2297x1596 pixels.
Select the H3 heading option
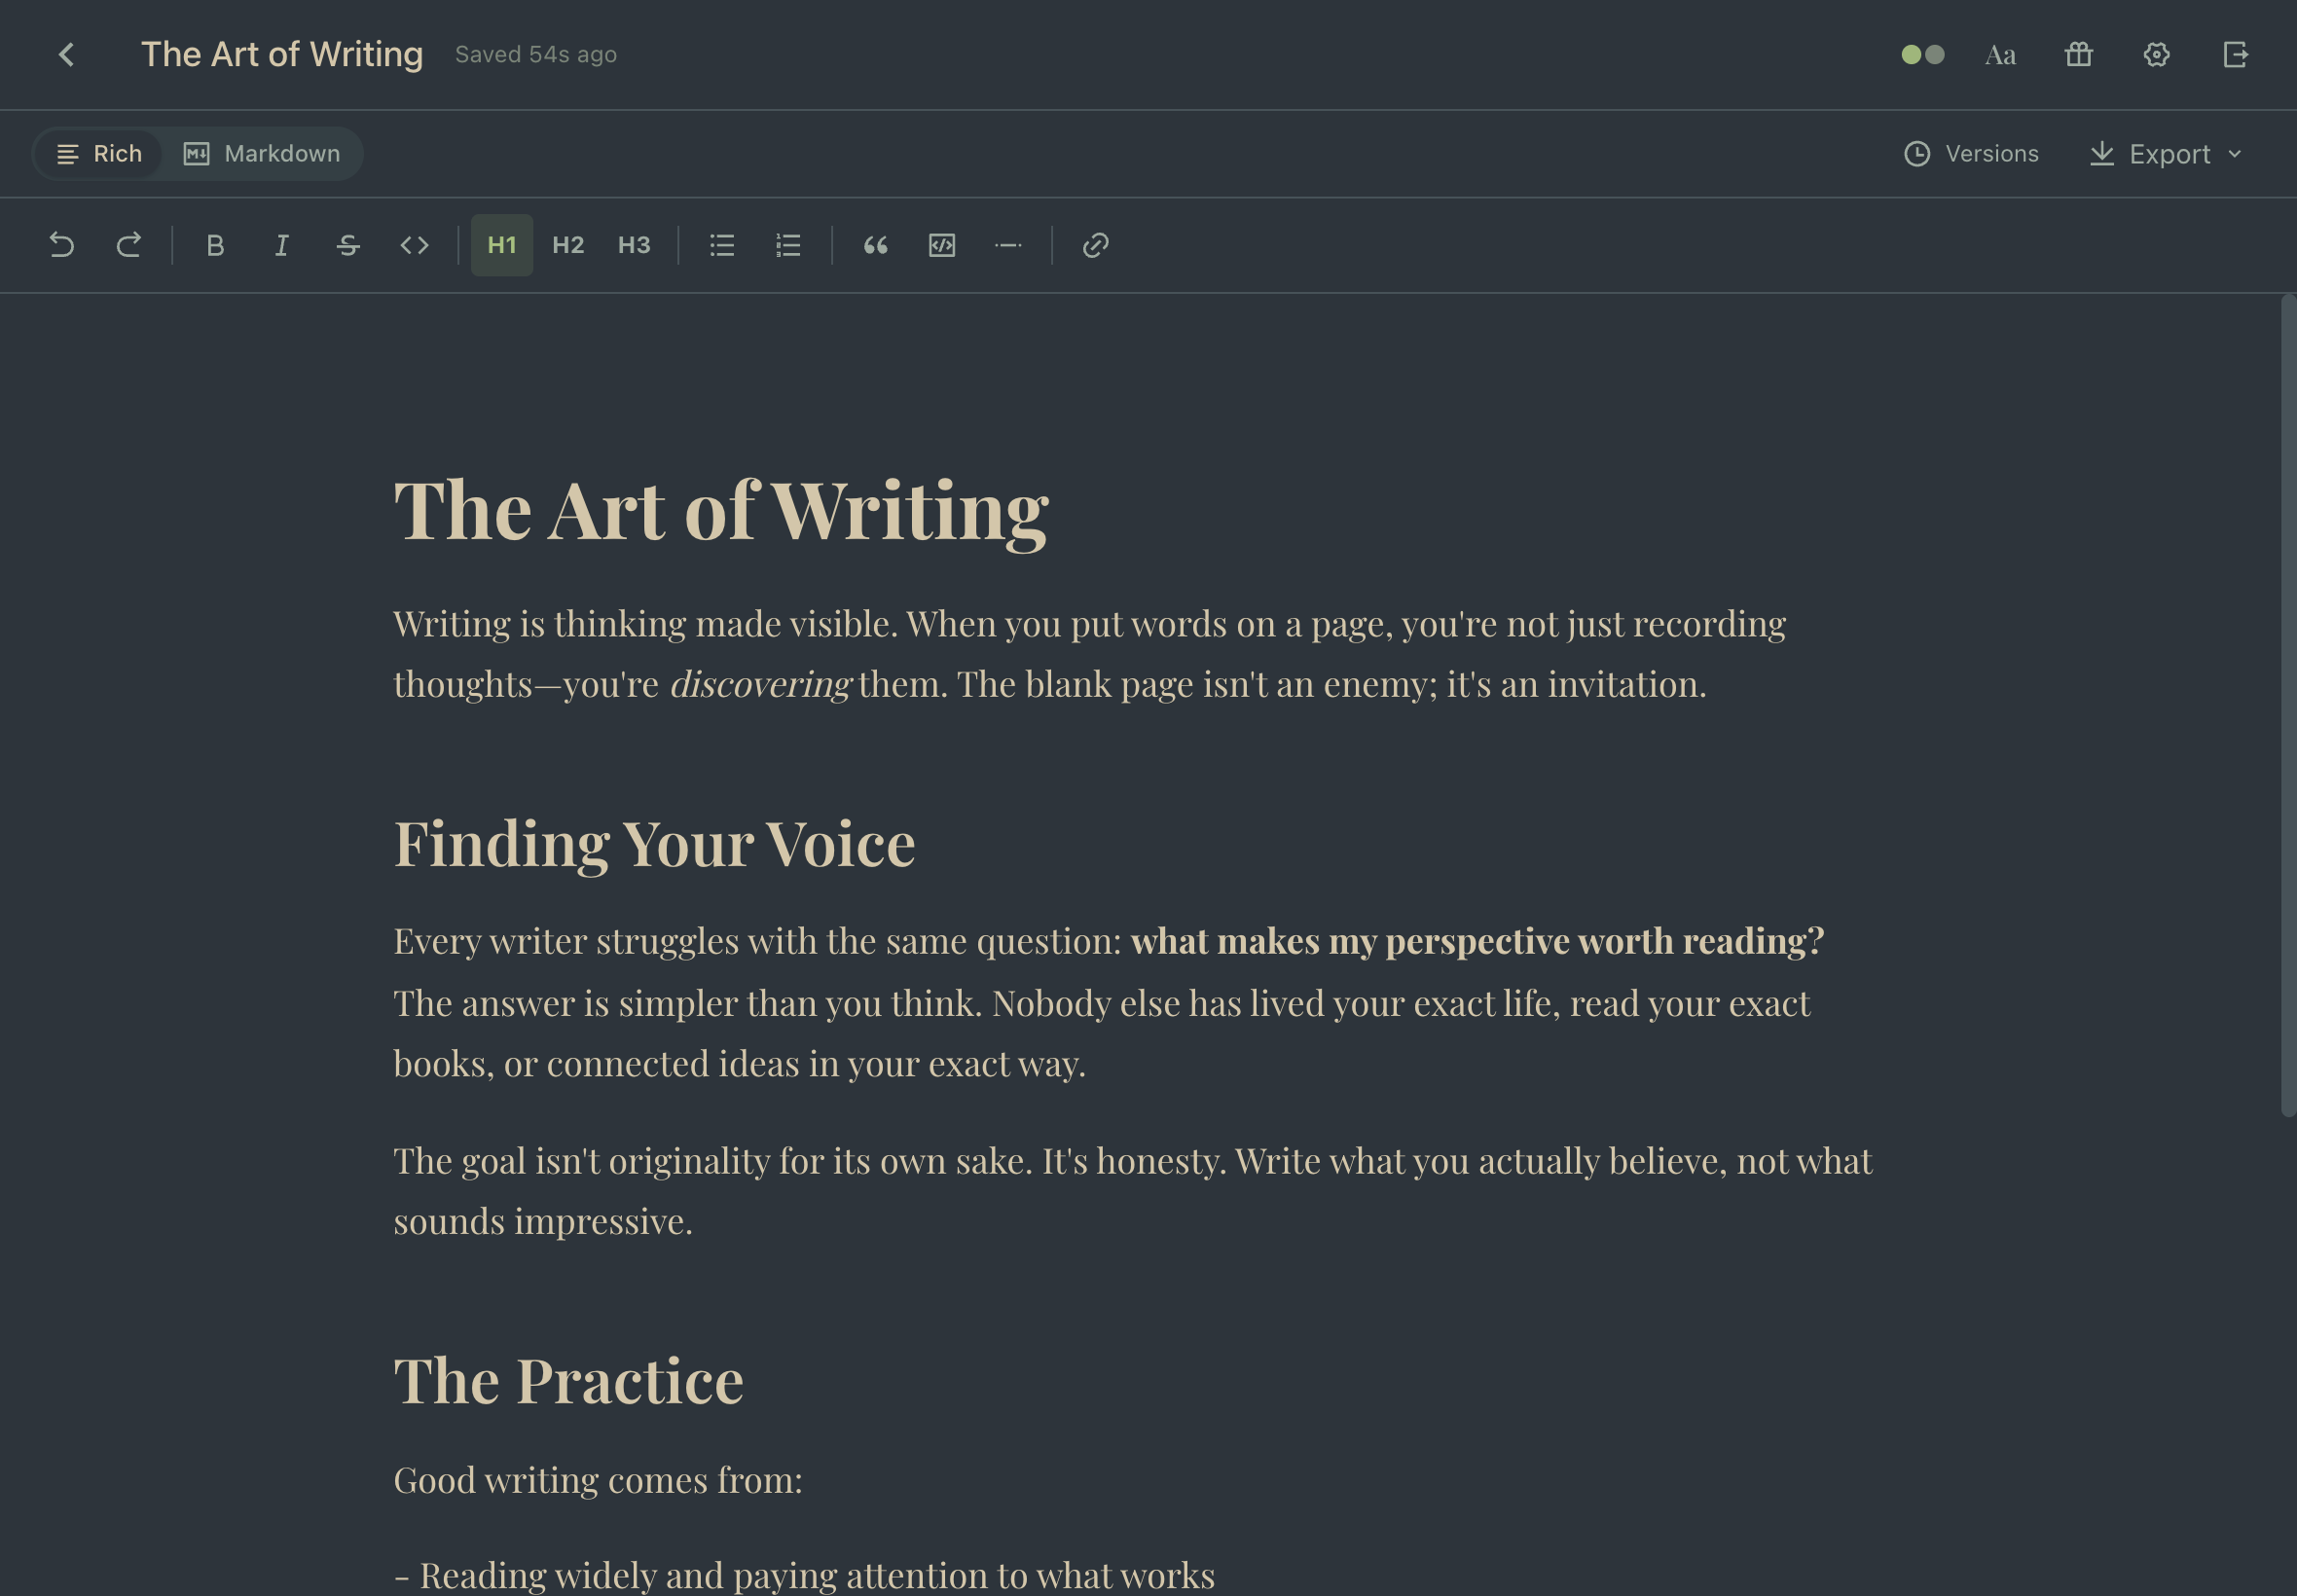tap(634, 245)
